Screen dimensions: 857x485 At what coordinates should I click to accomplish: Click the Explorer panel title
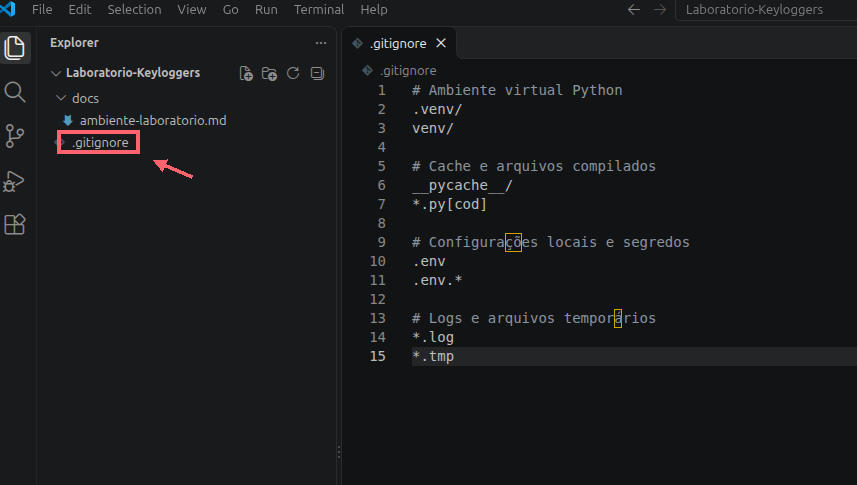coord(74,43)
